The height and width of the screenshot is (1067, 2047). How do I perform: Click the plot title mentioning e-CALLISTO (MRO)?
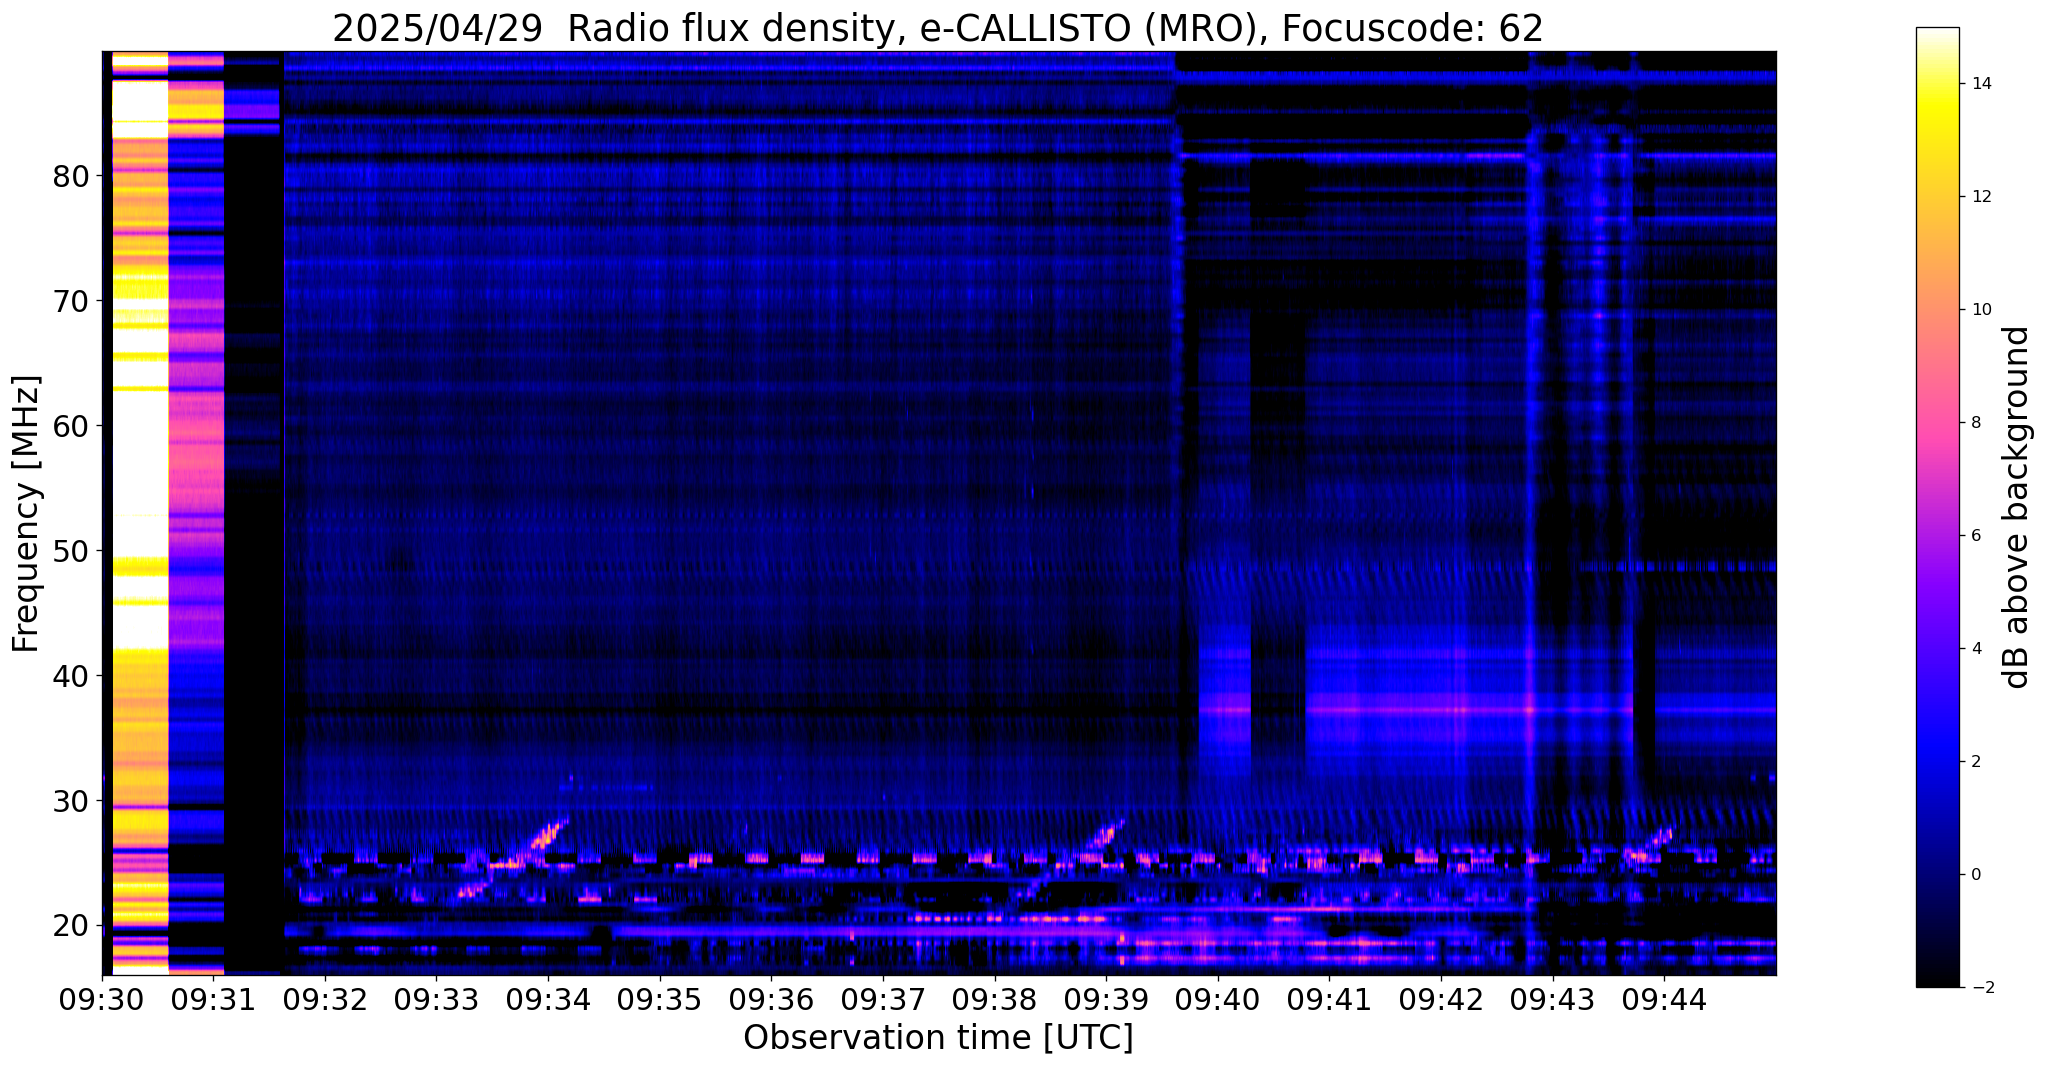tap(938, 29)
